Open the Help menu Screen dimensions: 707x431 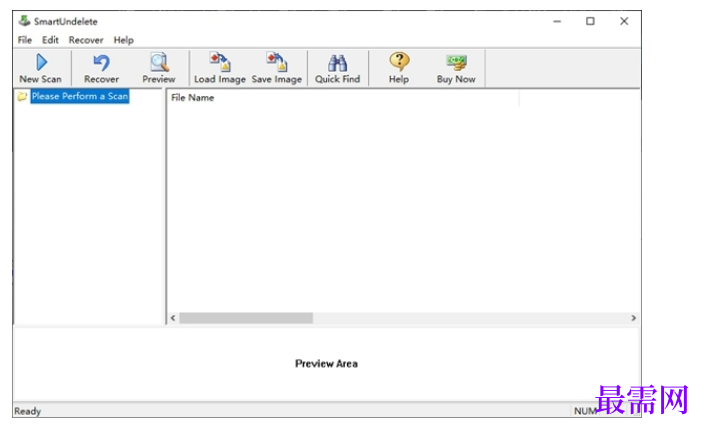click(x=124, y=40)
